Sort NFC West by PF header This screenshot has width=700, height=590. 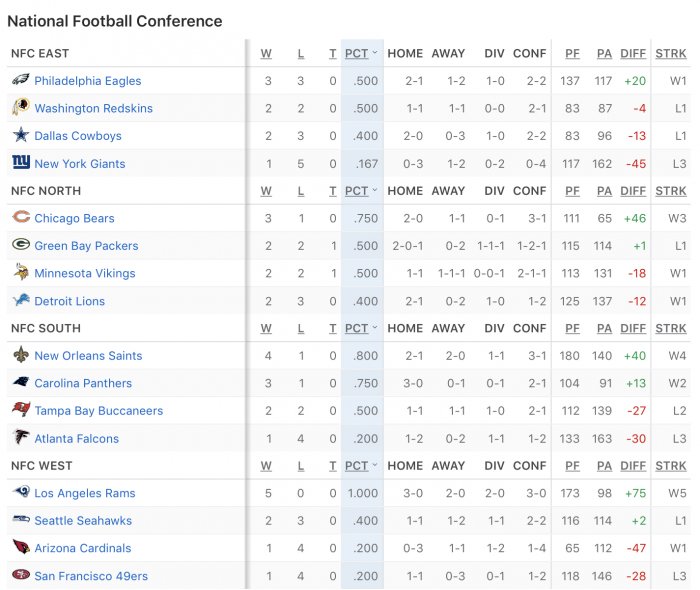pyautogui.click(x=572, y=466)
